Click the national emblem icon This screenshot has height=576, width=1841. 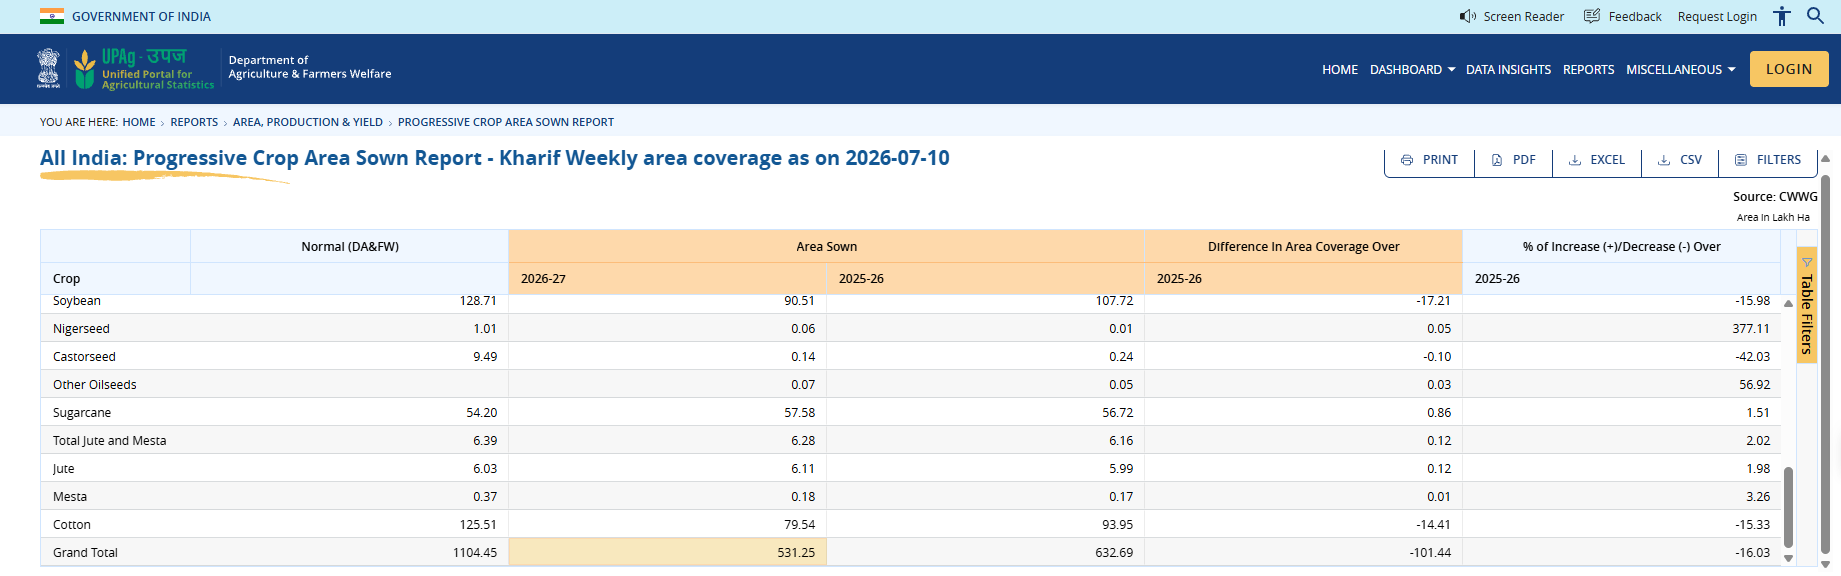48,68
